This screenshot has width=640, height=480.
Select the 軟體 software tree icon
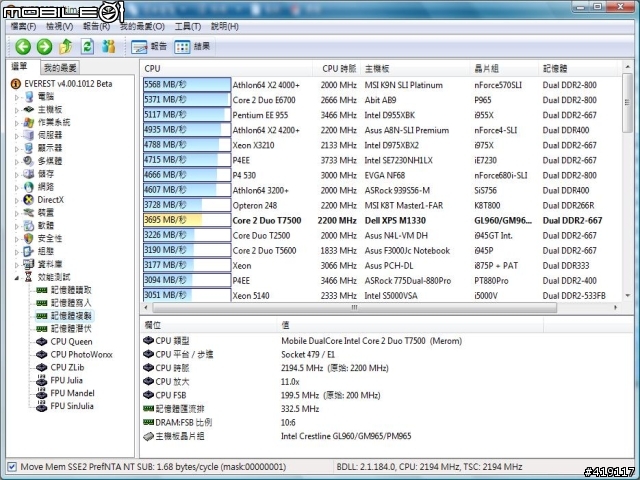(x=29, y=225)
